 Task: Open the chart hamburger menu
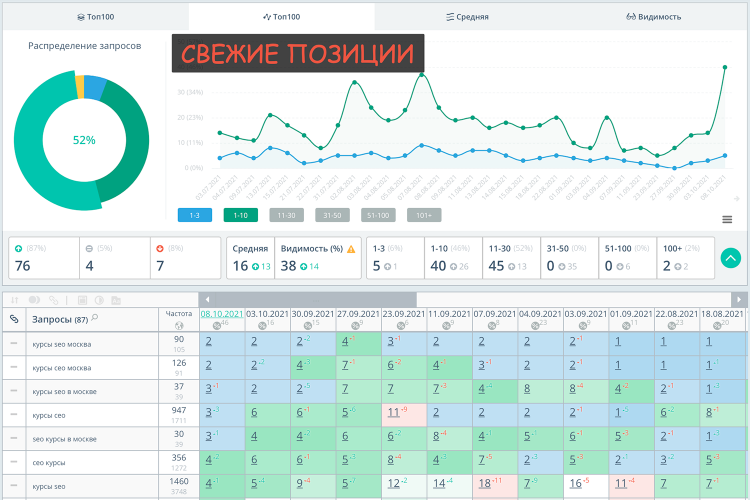pyautogui.click(x=727, y=219)
